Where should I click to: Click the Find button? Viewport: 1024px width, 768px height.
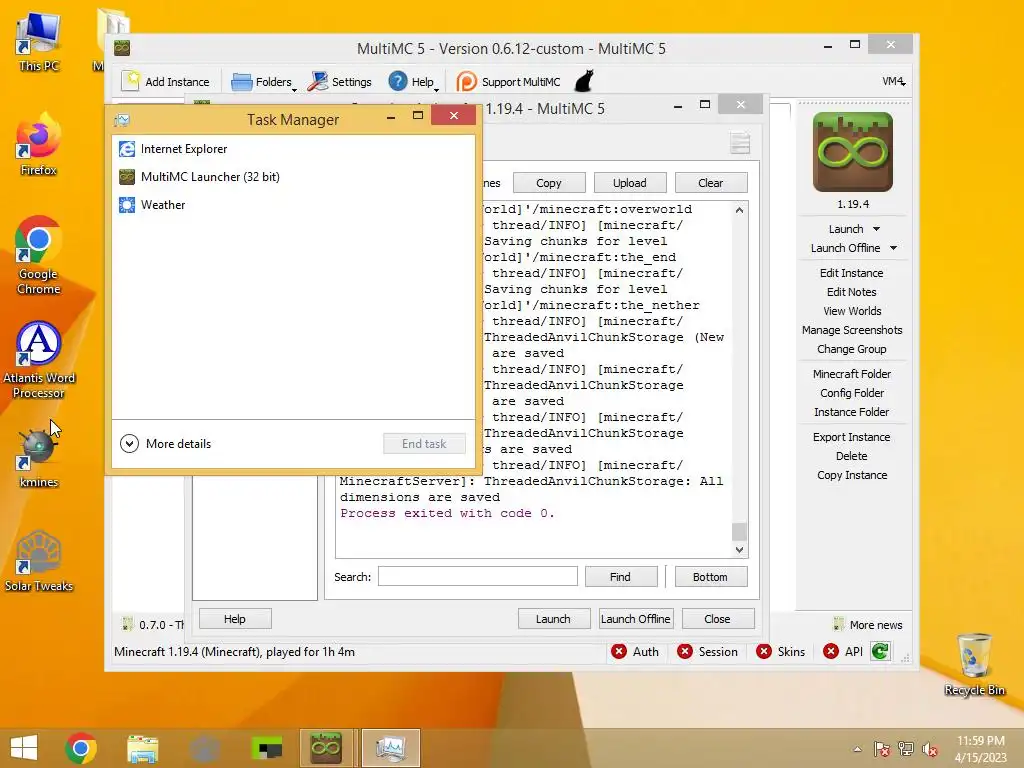click(620, 577)
